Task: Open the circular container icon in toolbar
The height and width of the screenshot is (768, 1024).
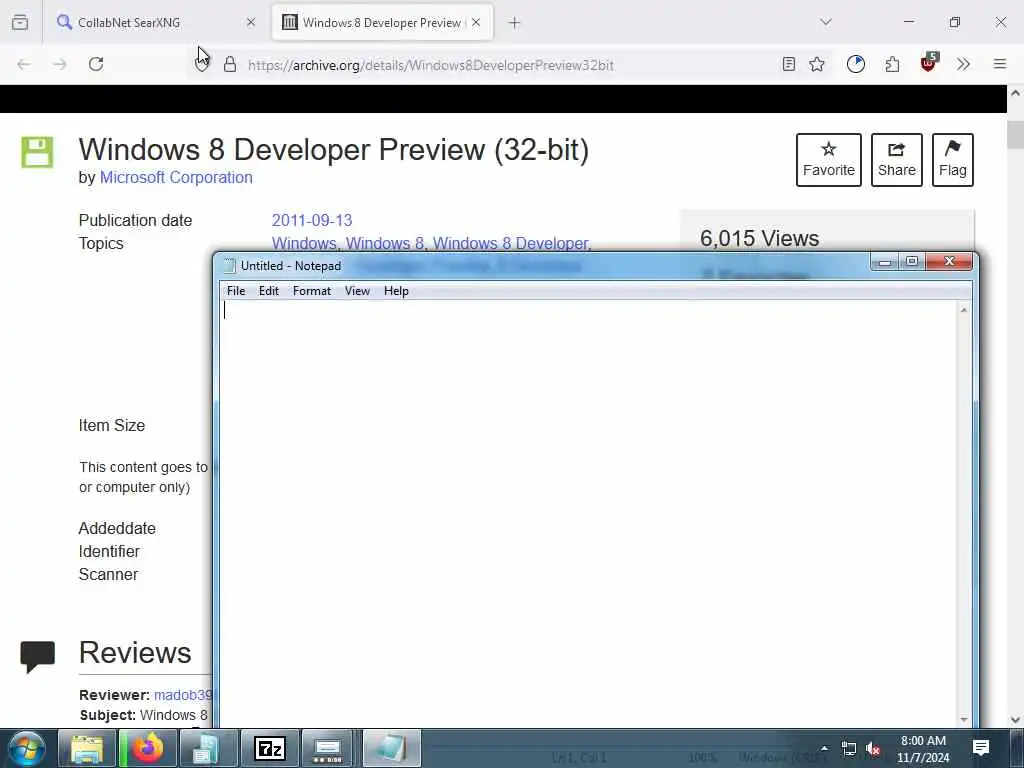Action: [856, 64]
